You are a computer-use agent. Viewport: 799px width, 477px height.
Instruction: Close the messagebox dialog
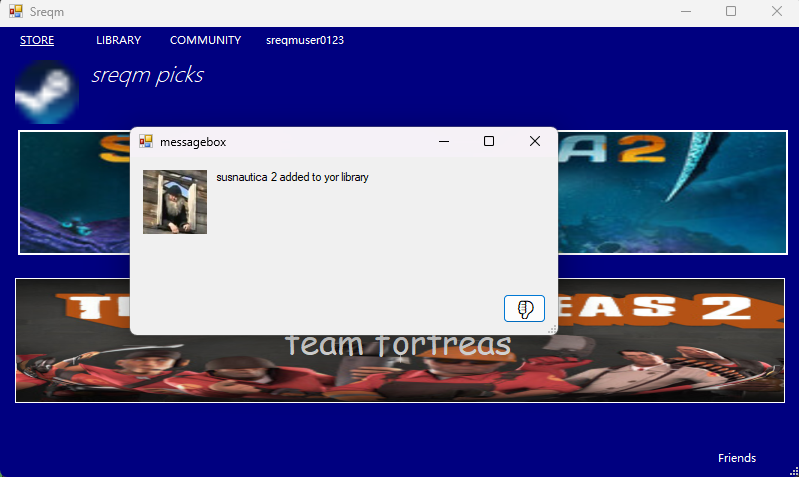coord(535,141)
